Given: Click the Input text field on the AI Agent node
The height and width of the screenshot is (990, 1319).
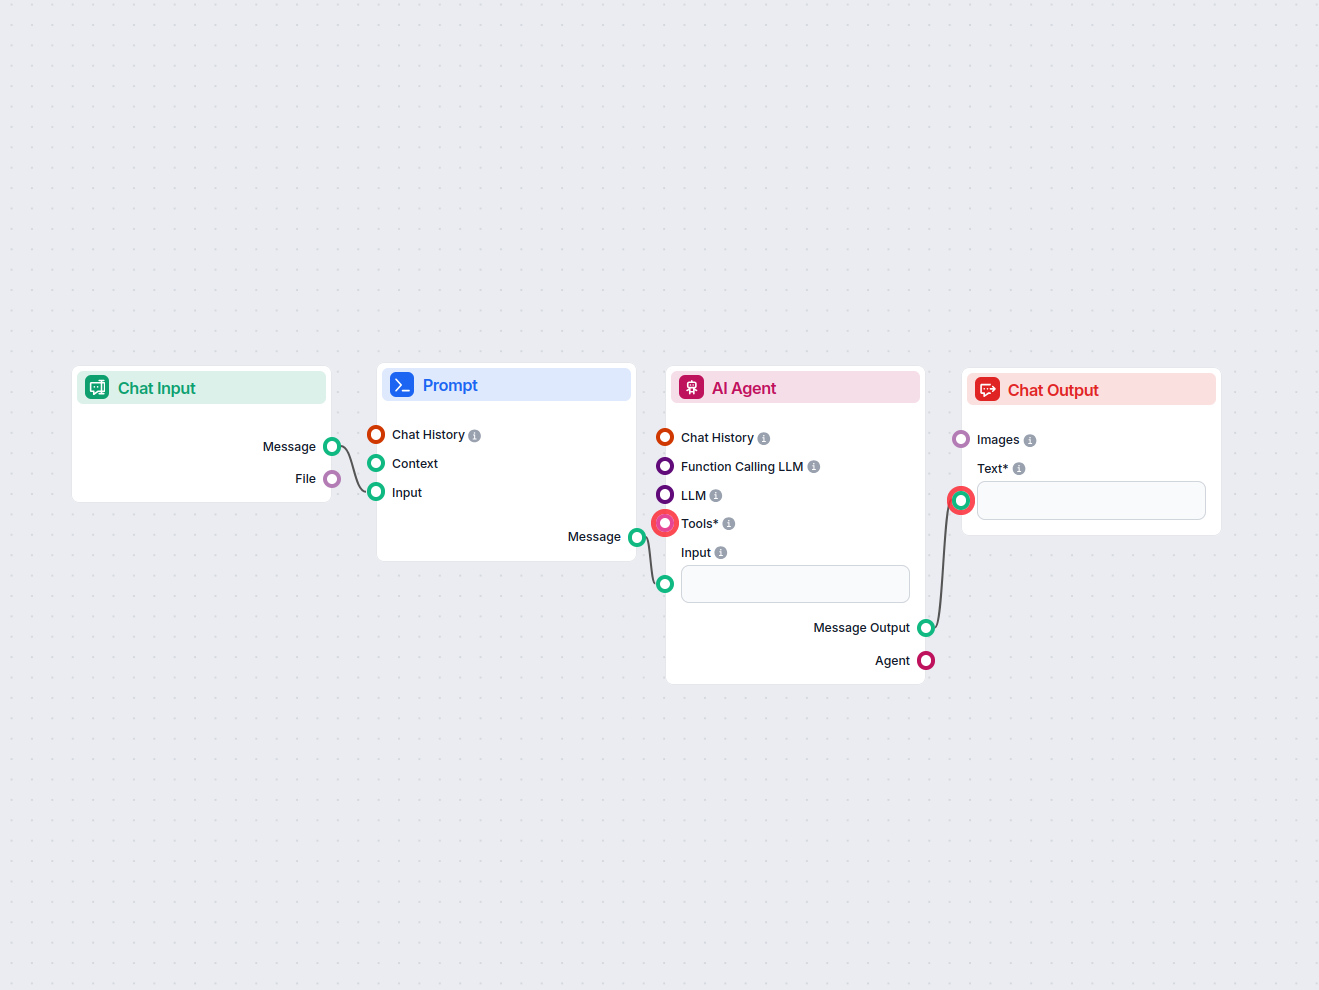Looking at the screenshot, I should click(795, 583).
